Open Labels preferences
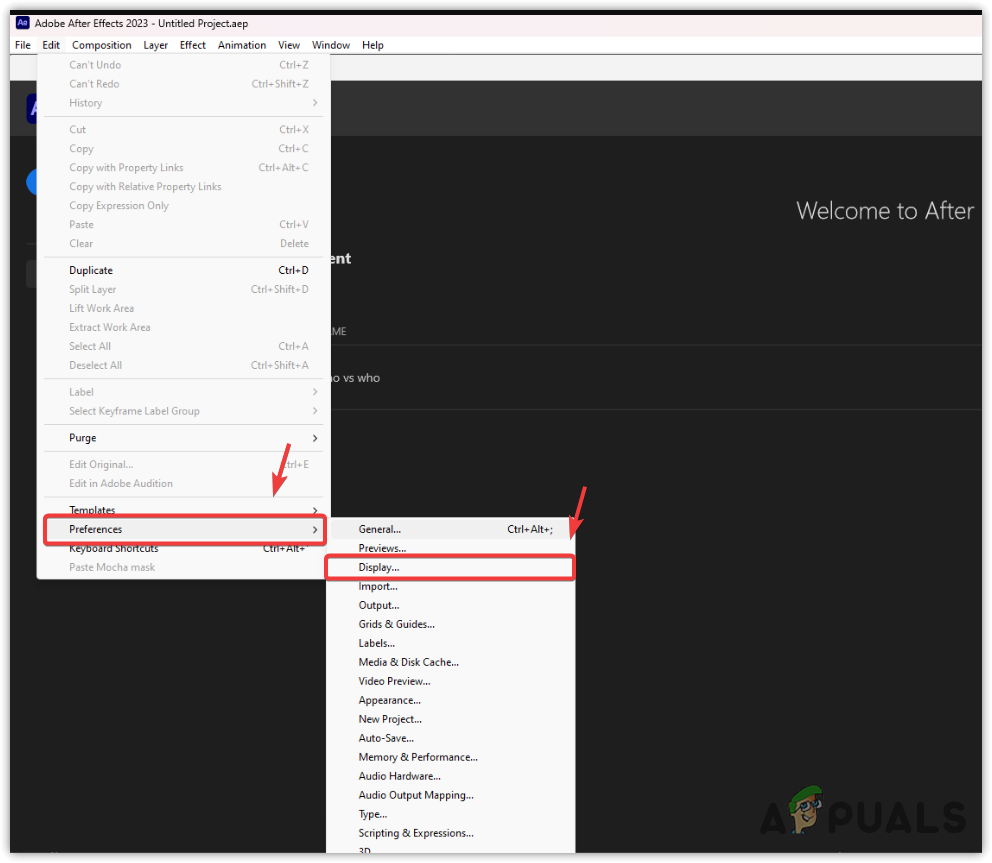Screen dimensions: 992x863 tap(450, 643)
